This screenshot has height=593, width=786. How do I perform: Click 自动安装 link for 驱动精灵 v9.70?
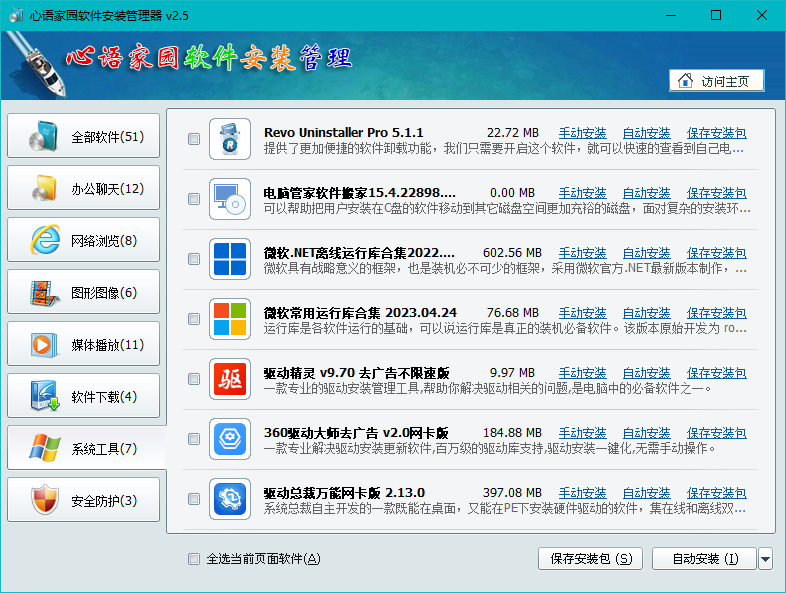[646, 373]
